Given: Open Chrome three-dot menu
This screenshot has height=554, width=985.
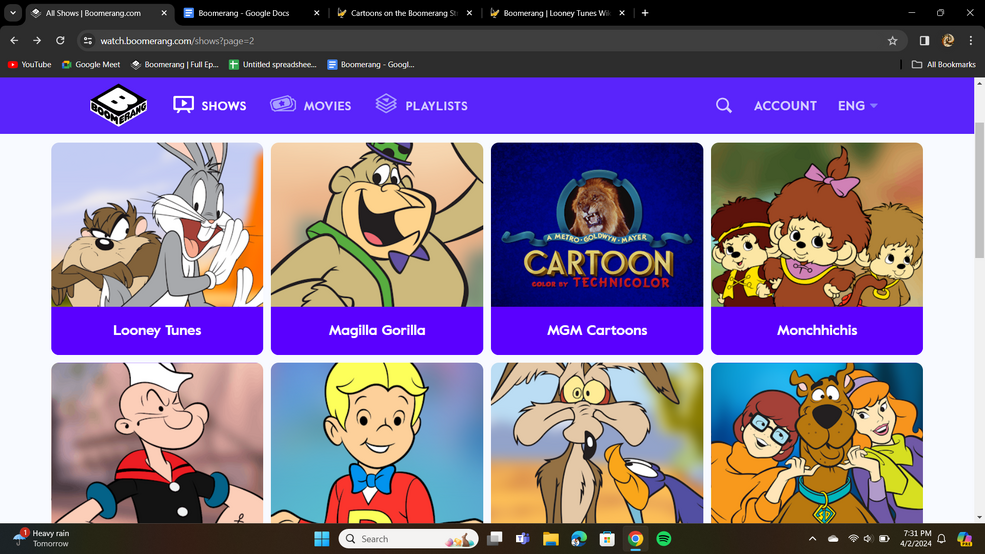Looking at the screenshot, I should (x=971, y=40).
